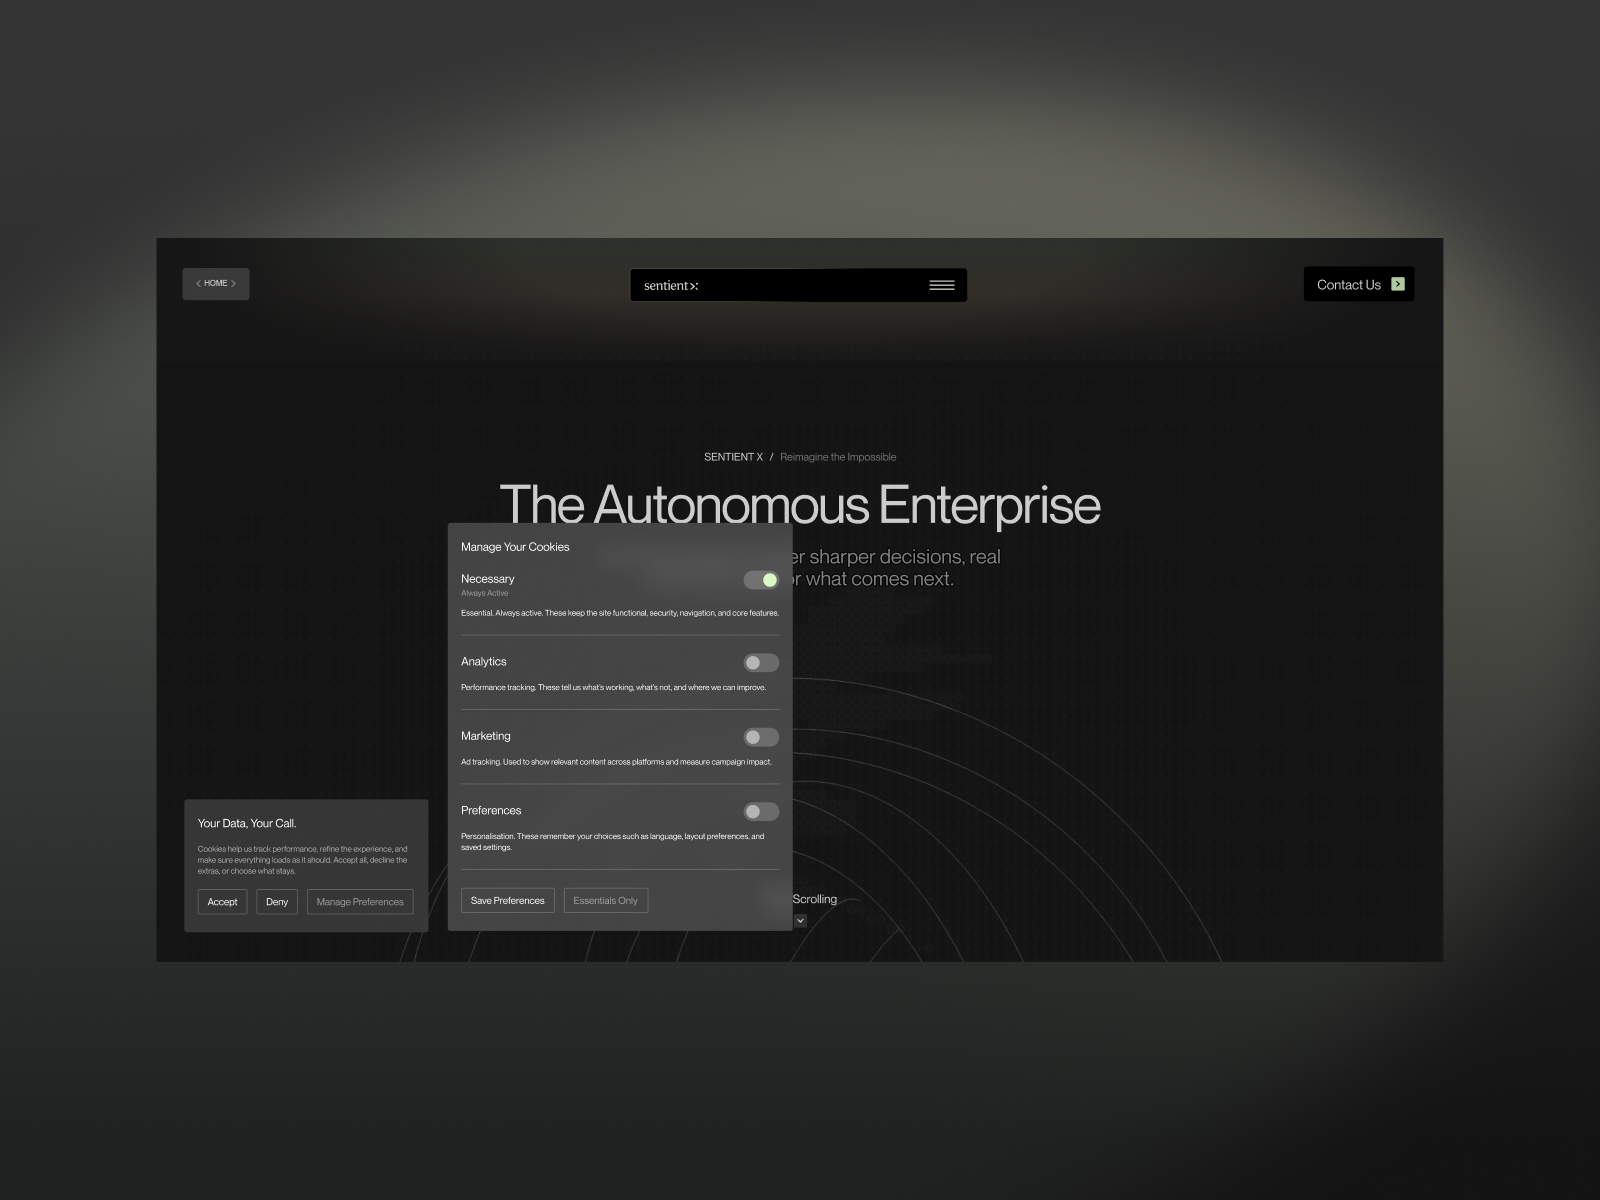Choose the Essentials Only button

click(x=606, y=900)
